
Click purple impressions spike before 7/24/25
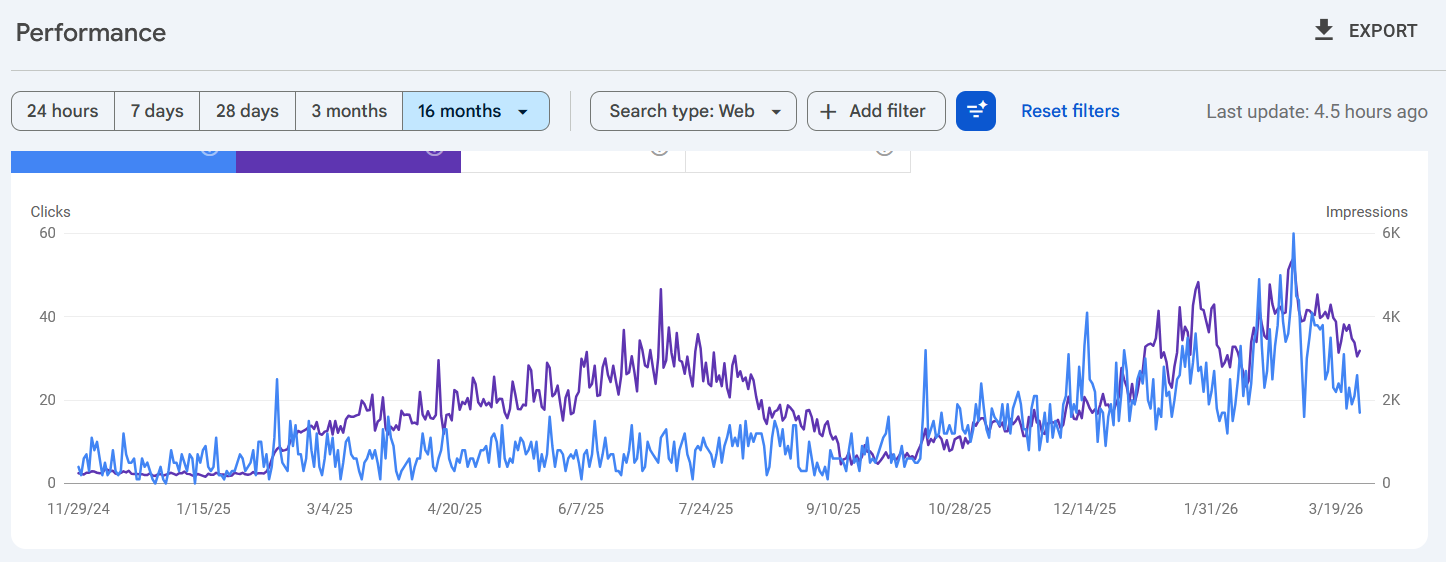[x=661, y=290]
